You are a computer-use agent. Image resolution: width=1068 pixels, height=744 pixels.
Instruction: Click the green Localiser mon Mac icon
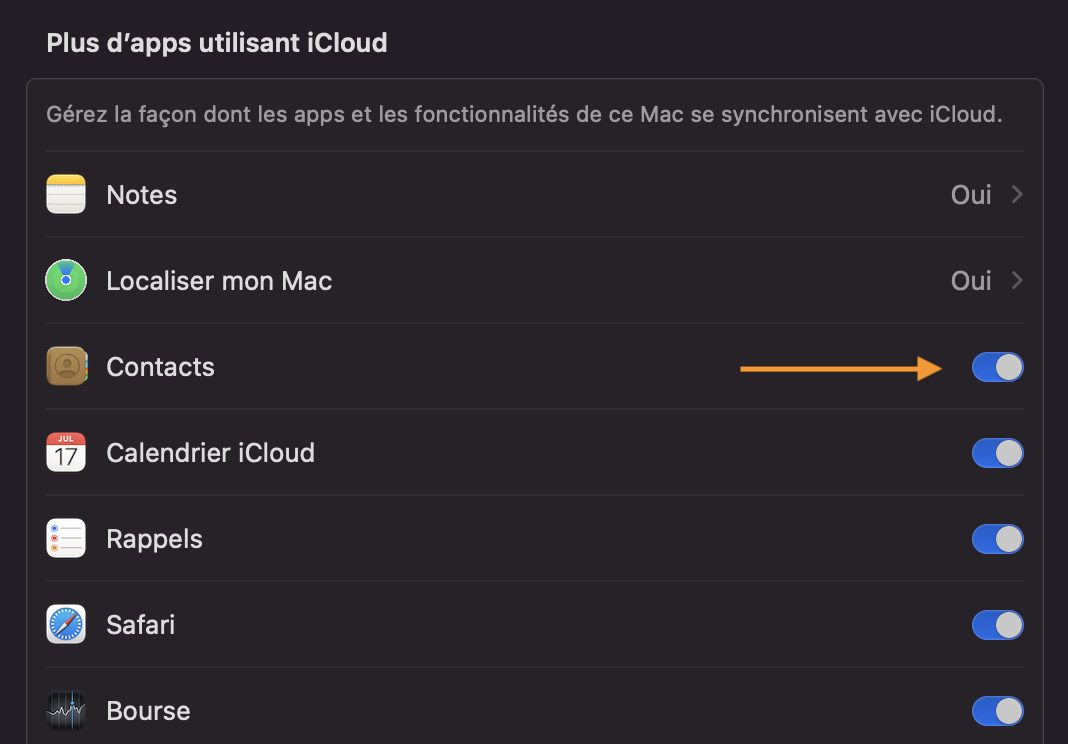pos(66,280)
